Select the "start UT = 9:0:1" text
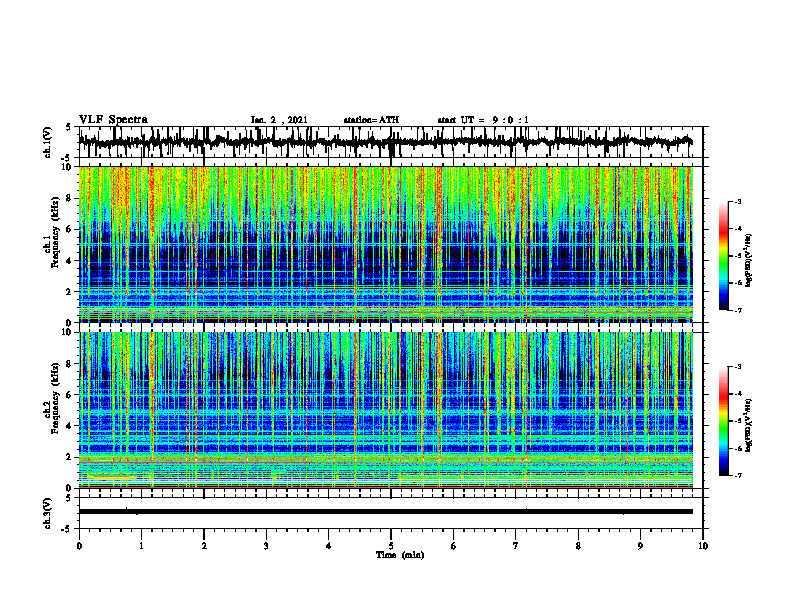Viewport: 792px width, 612px height. click(x=483, y=120)
